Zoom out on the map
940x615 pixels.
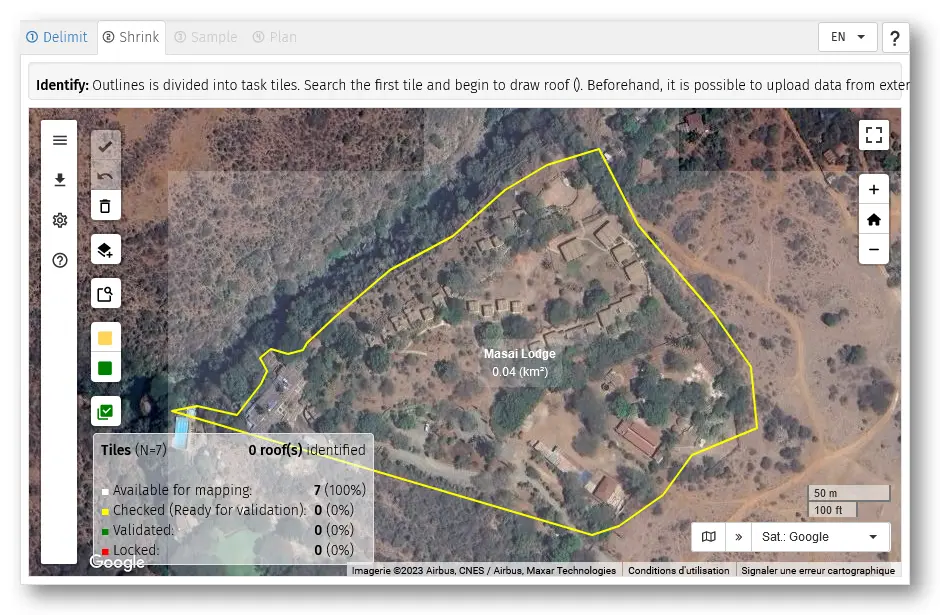[x=873, y=249]
